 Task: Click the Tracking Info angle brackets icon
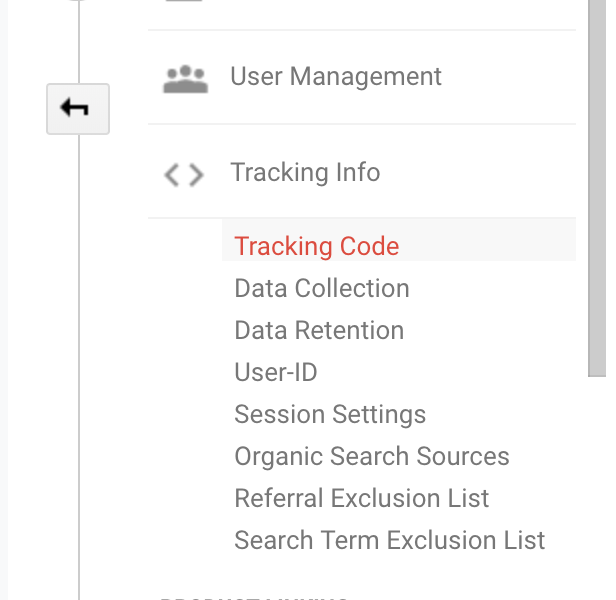coord(184,175)
